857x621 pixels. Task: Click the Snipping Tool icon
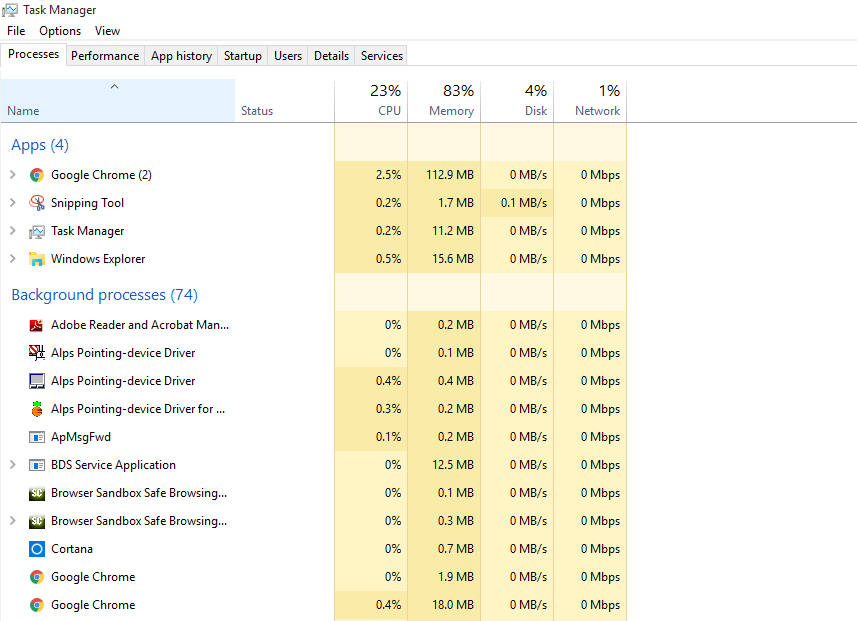tap(36, 202)
